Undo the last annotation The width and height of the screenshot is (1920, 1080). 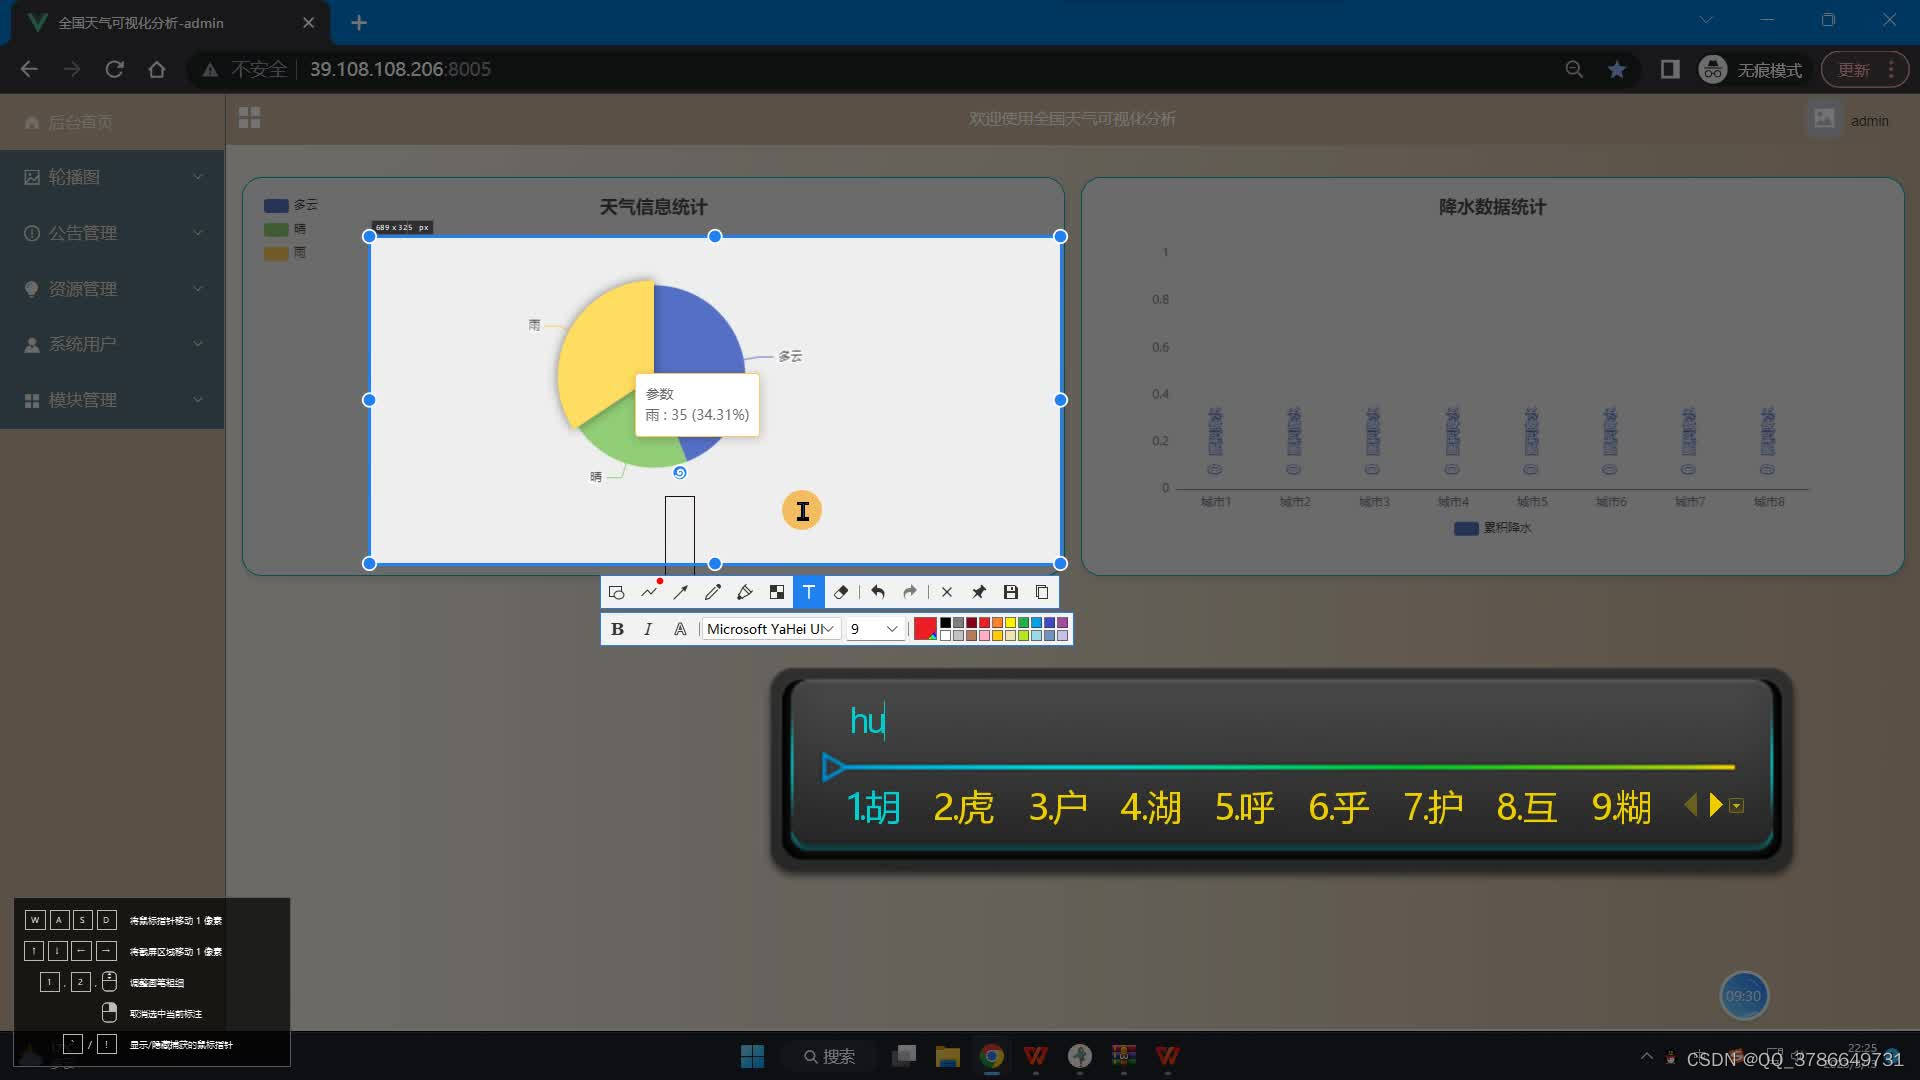point(878,592)
